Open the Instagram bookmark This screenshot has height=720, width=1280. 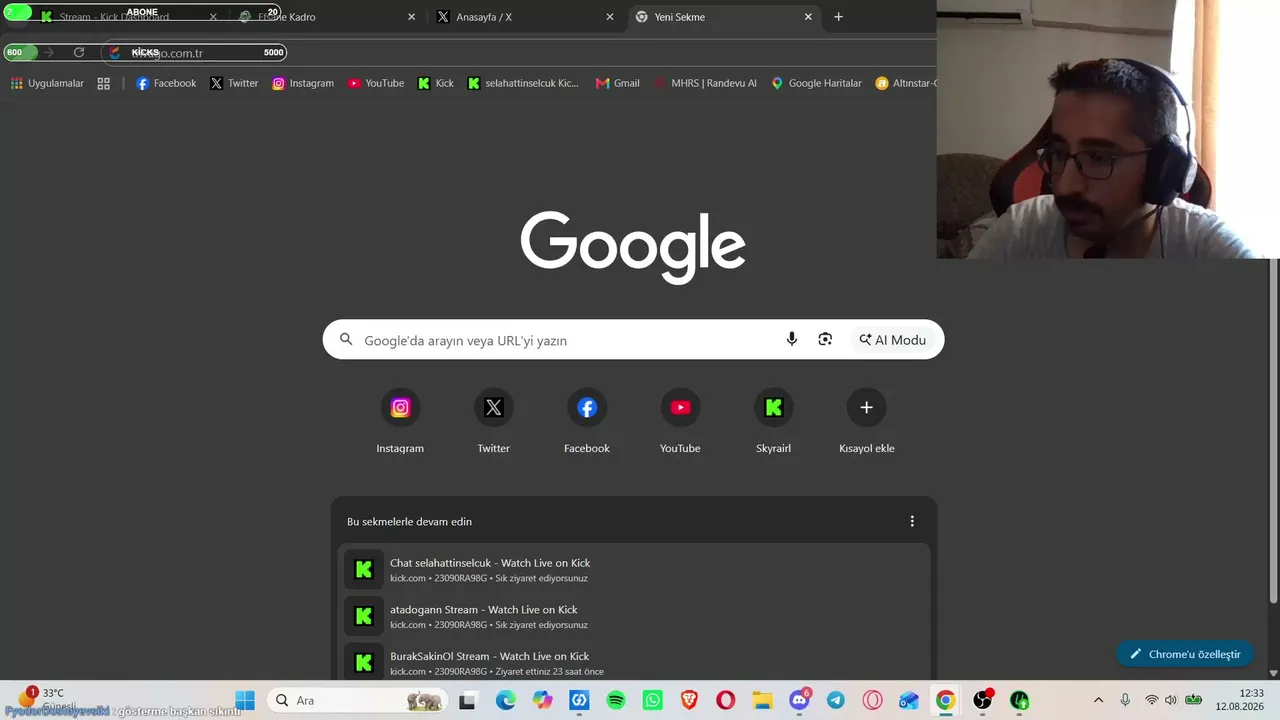tap(303, 83)
